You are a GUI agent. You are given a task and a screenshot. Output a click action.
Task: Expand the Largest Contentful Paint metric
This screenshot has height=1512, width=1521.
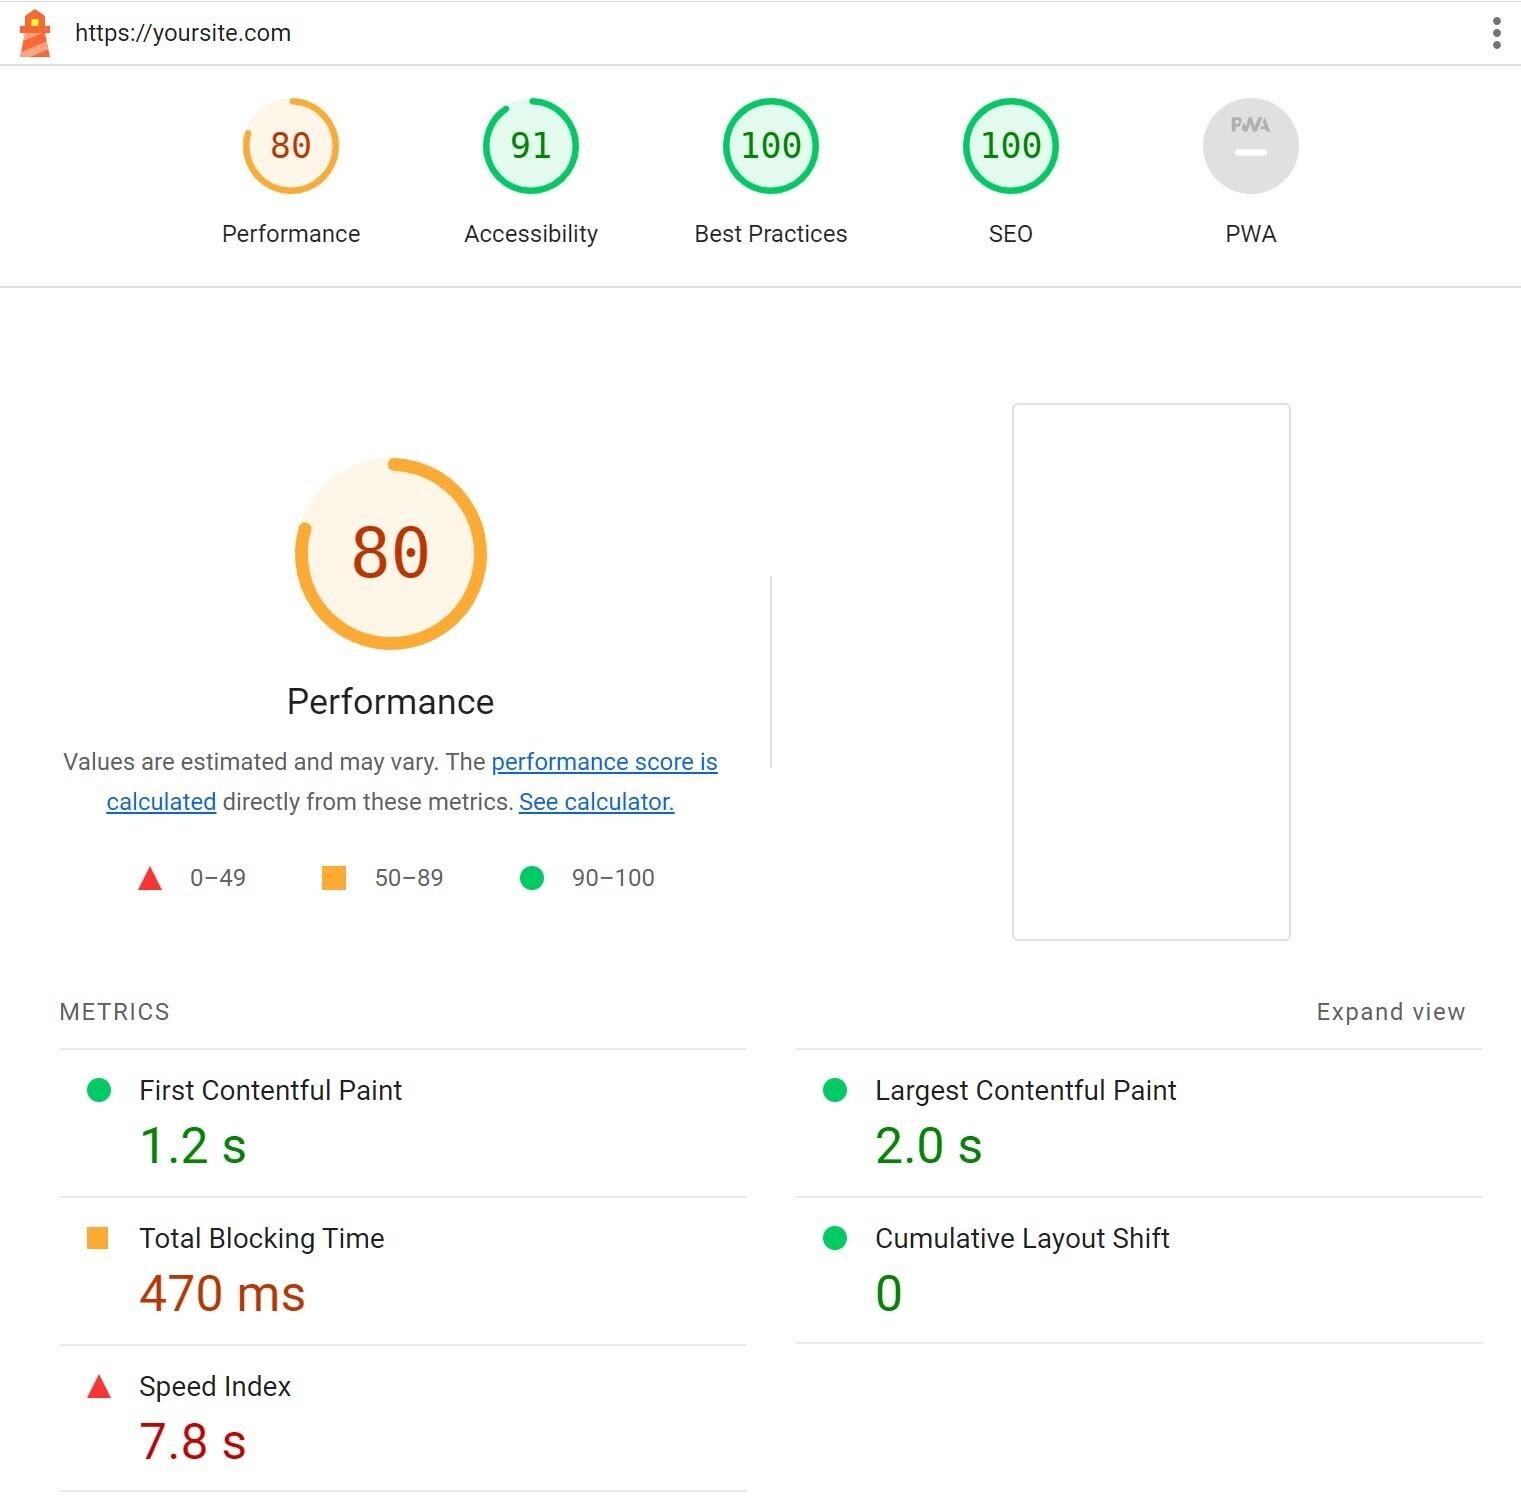click(1026, 1091)
